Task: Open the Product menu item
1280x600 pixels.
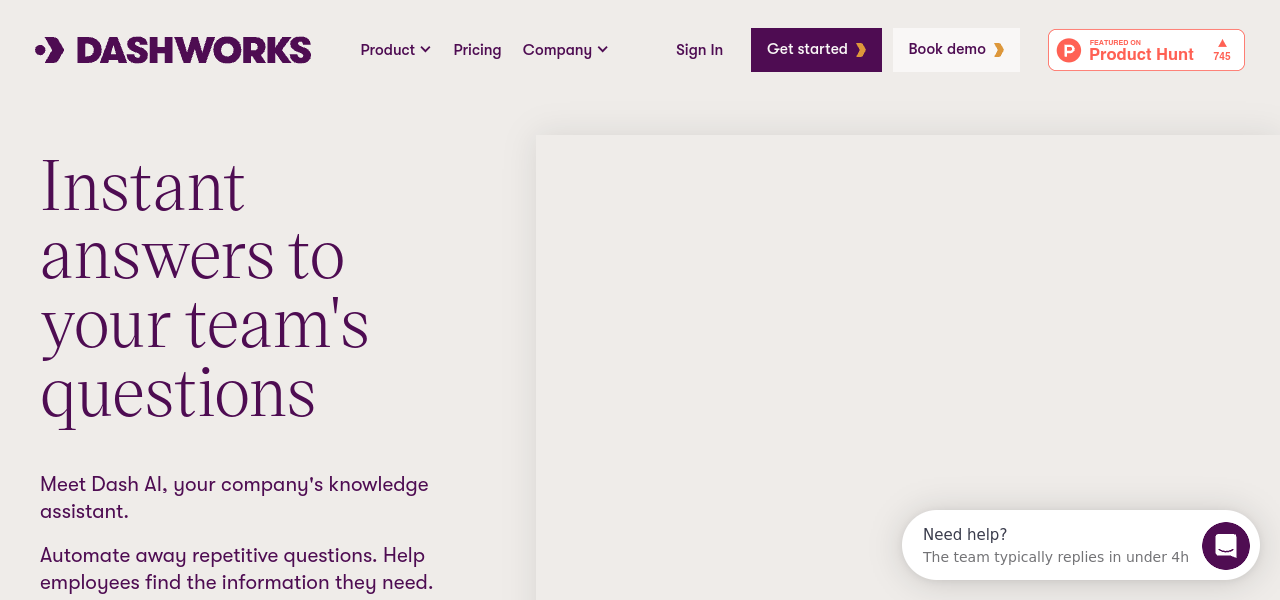Action: pos(387,50)
